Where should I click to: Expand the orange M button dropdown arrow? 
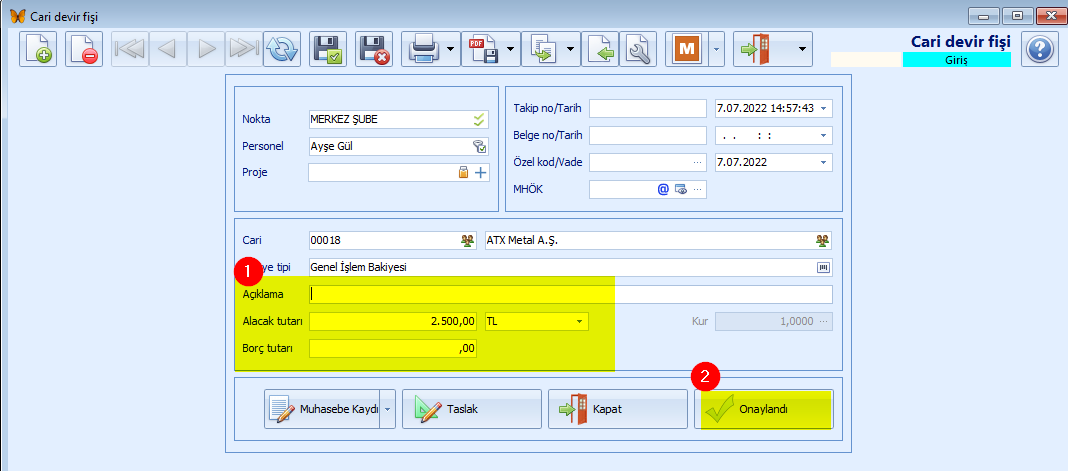[x=716, y=49]
